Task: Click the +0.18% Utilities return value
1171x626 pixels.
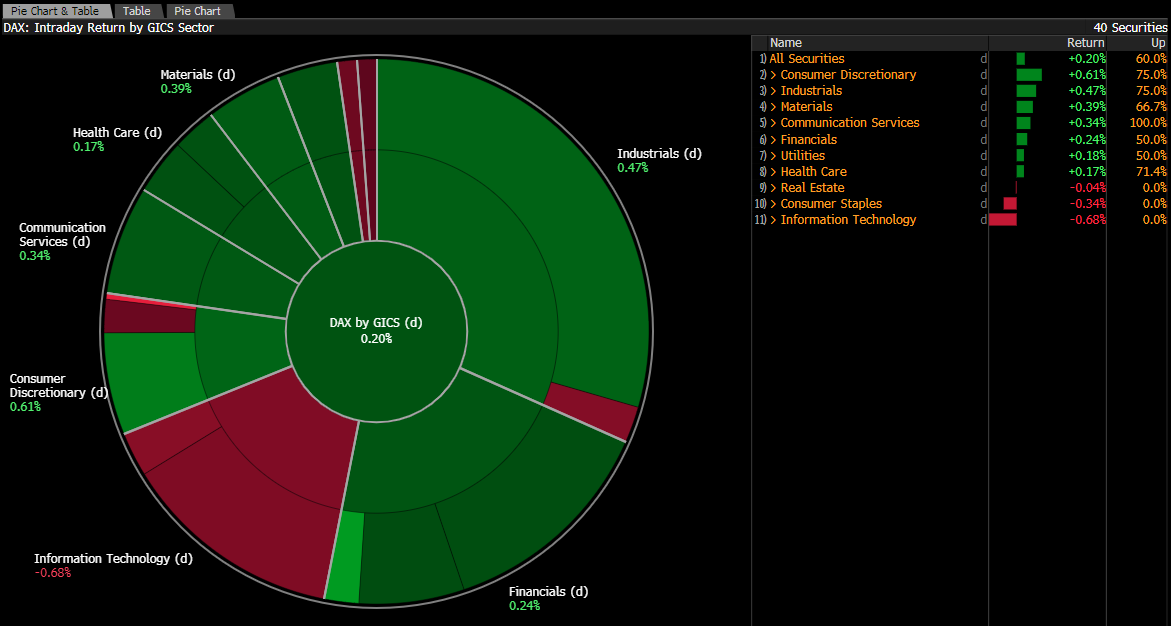Action: (x=1087, y=155)
